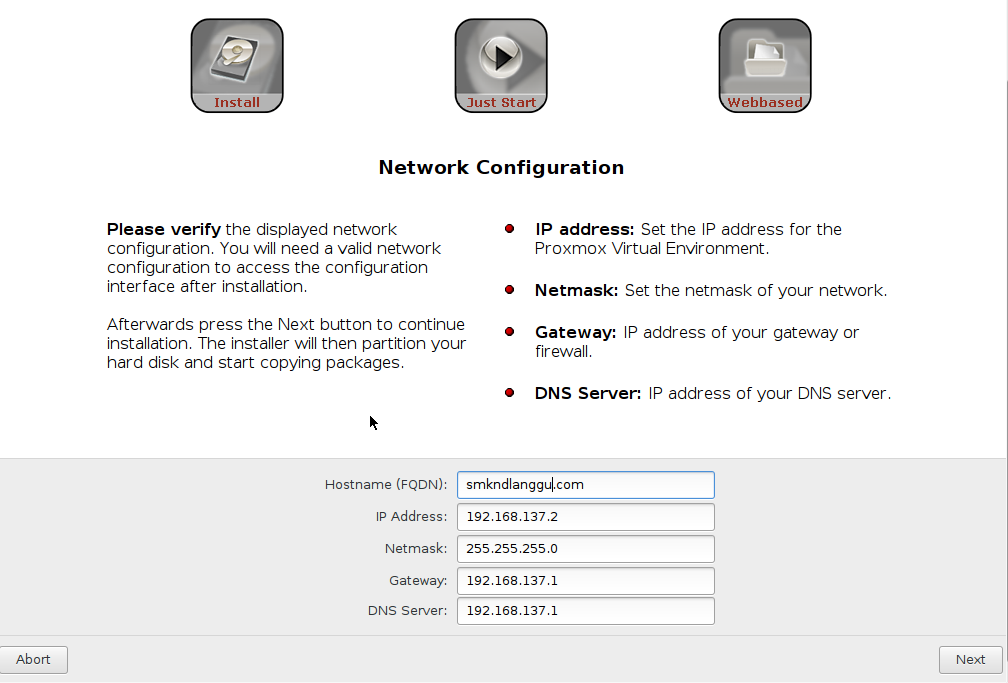The height and width of the screenshot is (683, 1008).
Task: Click the Network Configuration heading
Action: click(501, 167)
